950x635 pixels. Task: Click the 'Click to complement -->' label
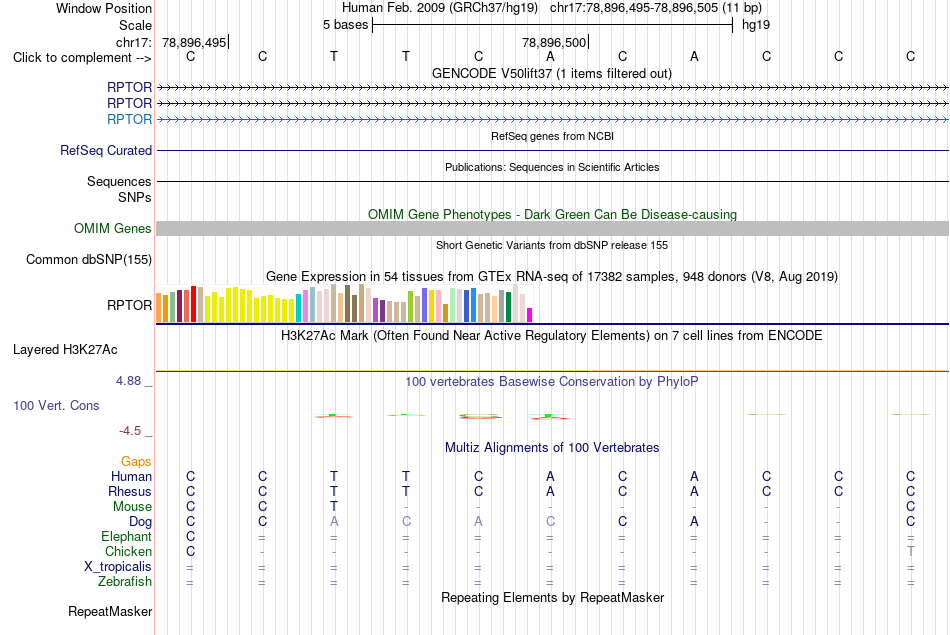click(x=82, y=58)
